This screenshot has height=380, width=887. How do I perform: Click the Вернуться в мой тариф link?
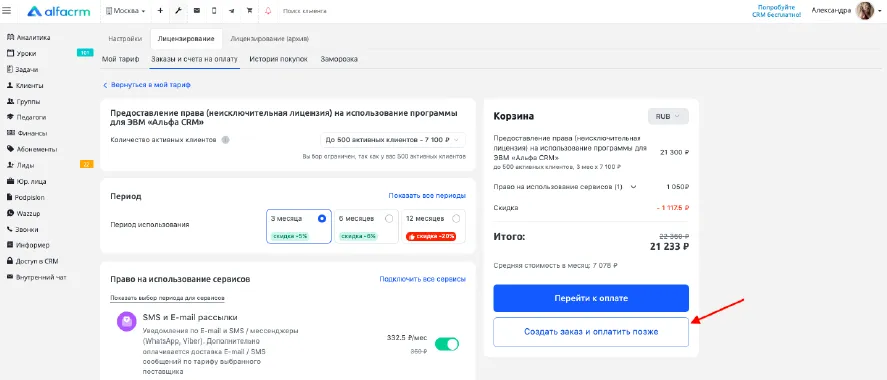[x=147, y=85]
